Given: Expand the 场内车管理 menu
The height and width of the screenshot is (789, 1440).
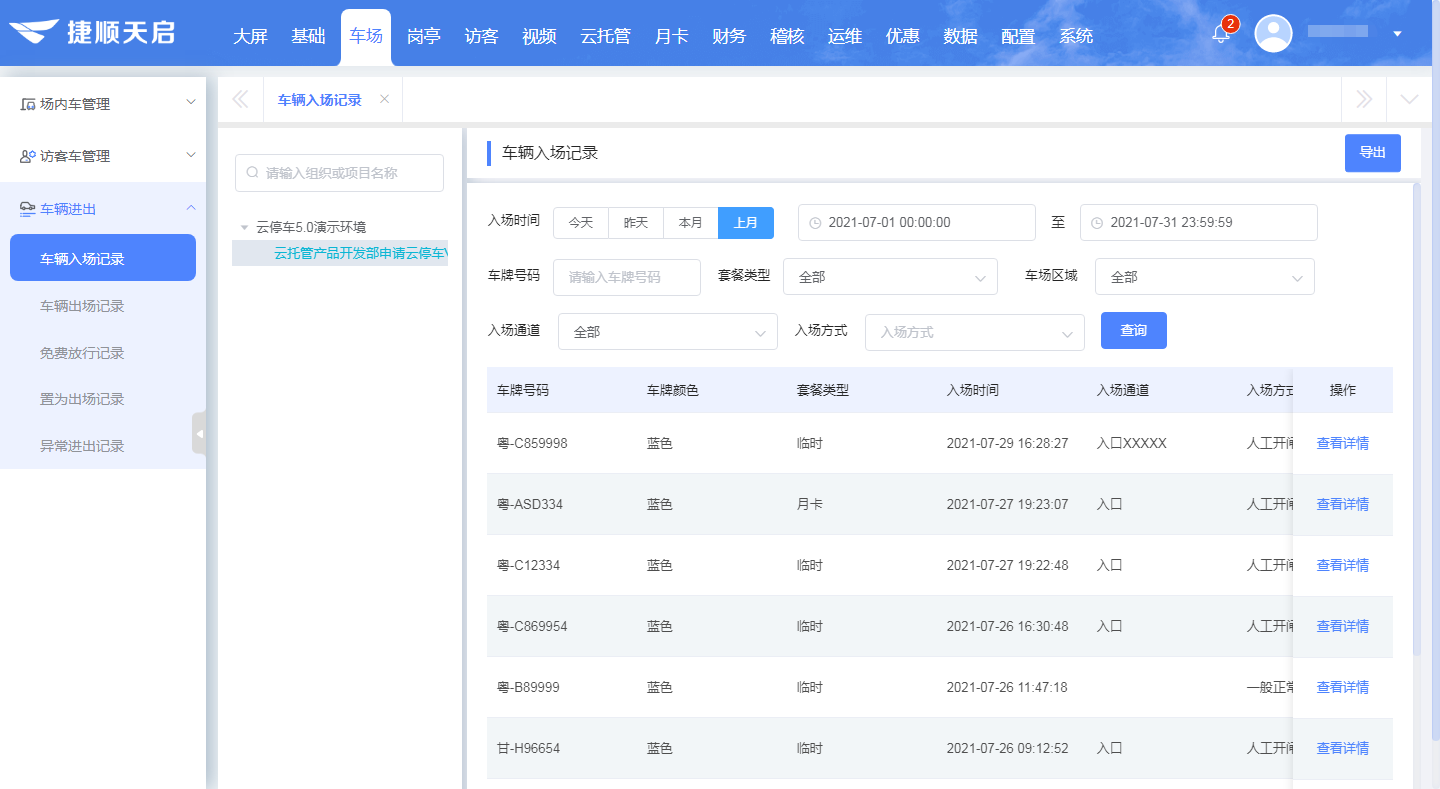Looking at the screenshot, I should click(191, 102).
